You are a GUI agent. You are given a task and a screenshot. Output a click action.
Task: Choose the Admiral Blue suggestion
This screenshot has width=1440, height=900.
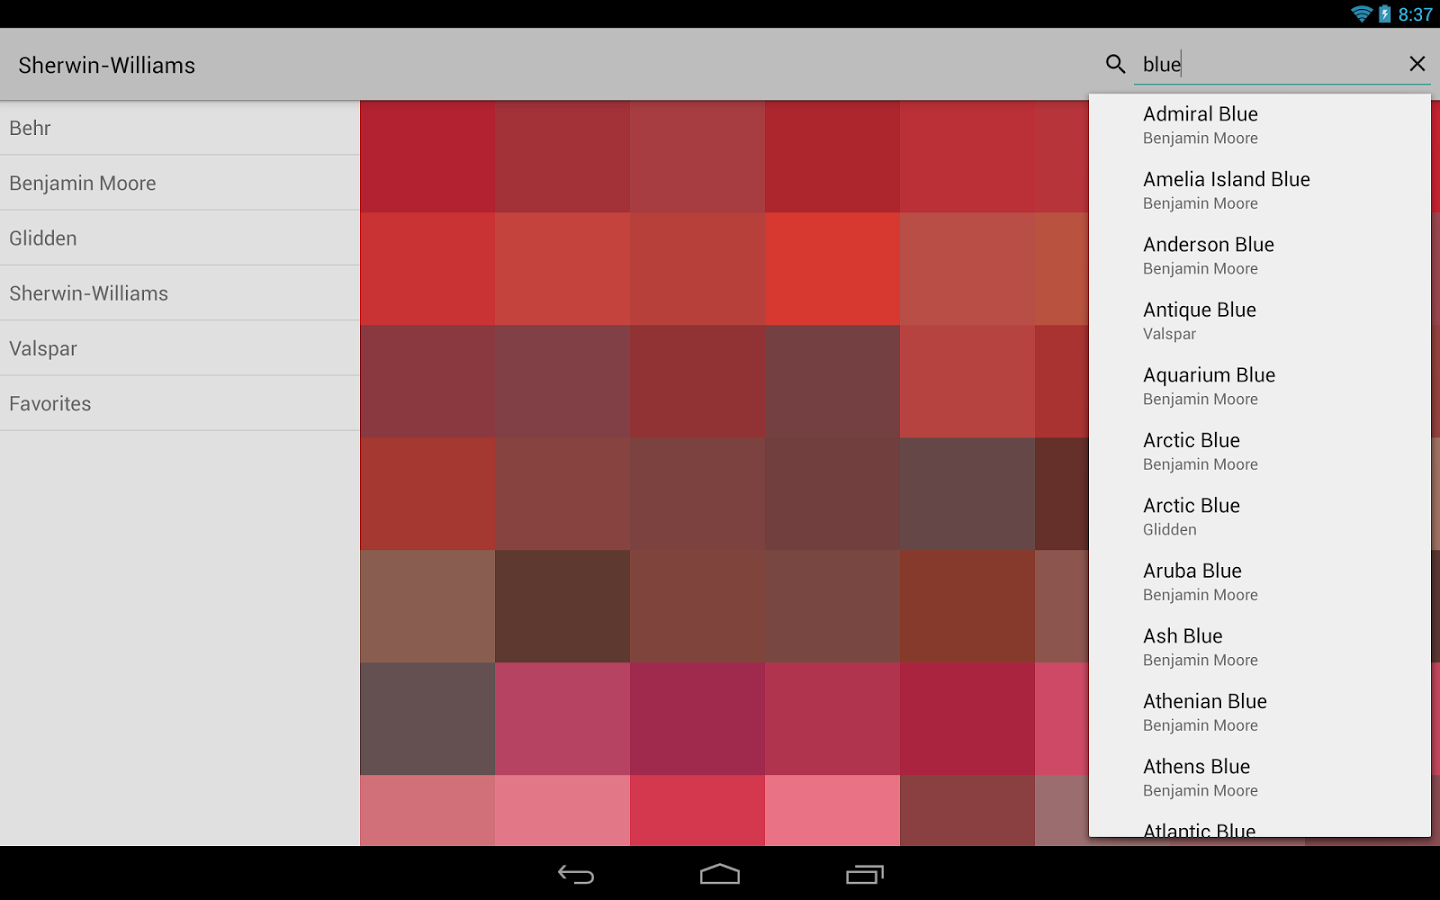tap(1260, 126)
